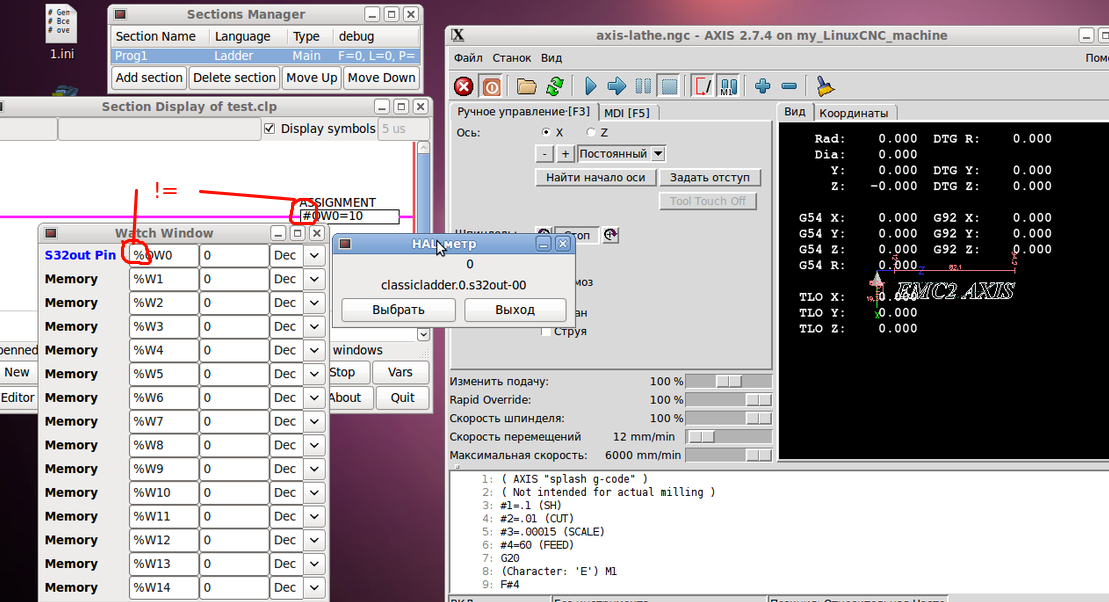This screenshot has height=602, width=1109.
Task: Open the Файл menu
Action: (468, 58)
